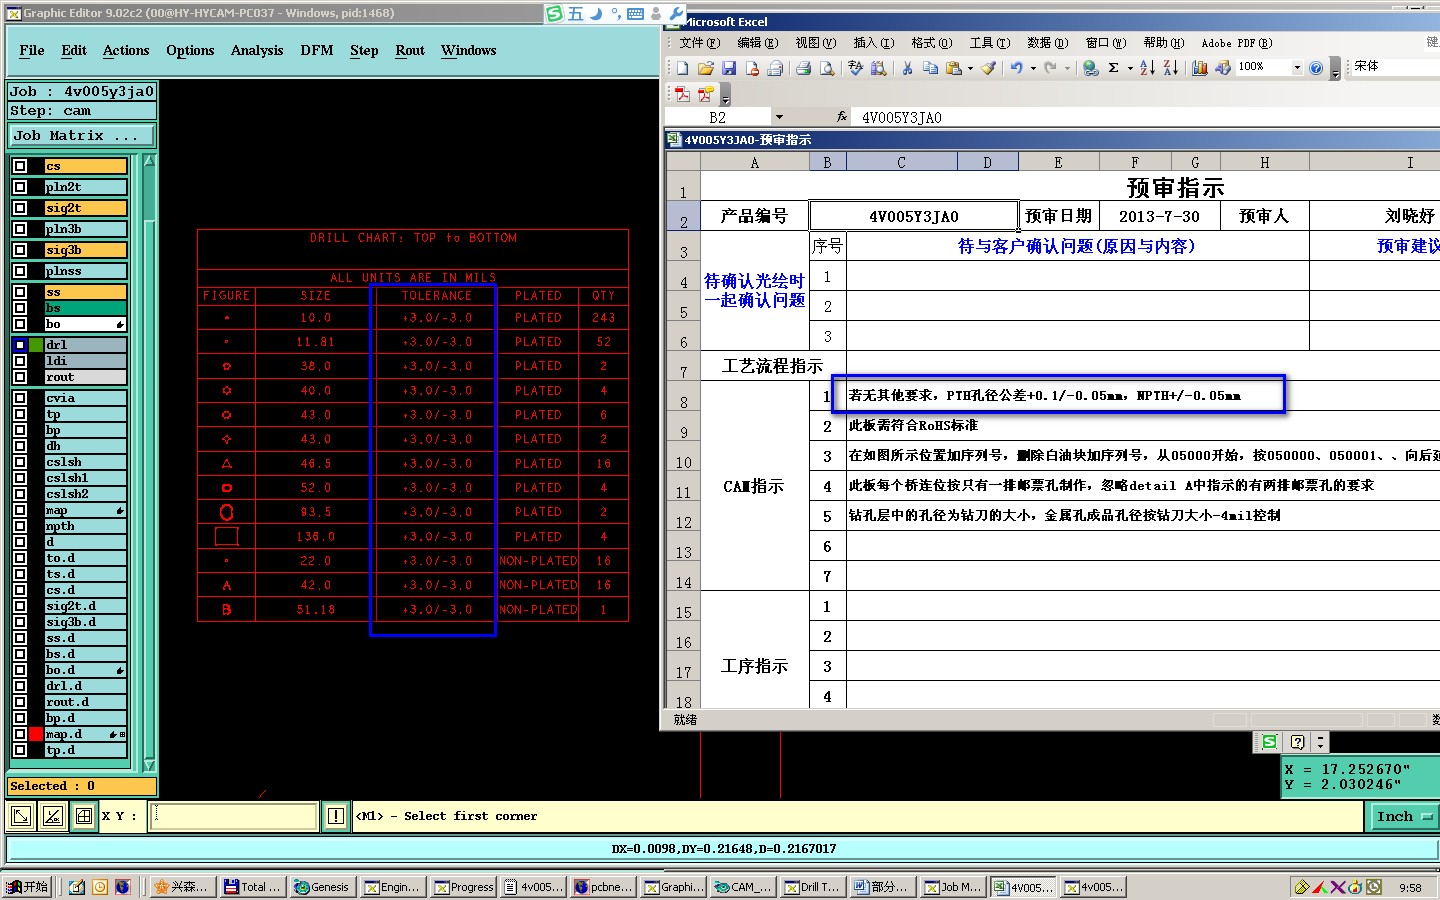Viewport: 1440px width, 900px height.
Task: Click the Job Matrix button
Action: [x=82, y=135]
